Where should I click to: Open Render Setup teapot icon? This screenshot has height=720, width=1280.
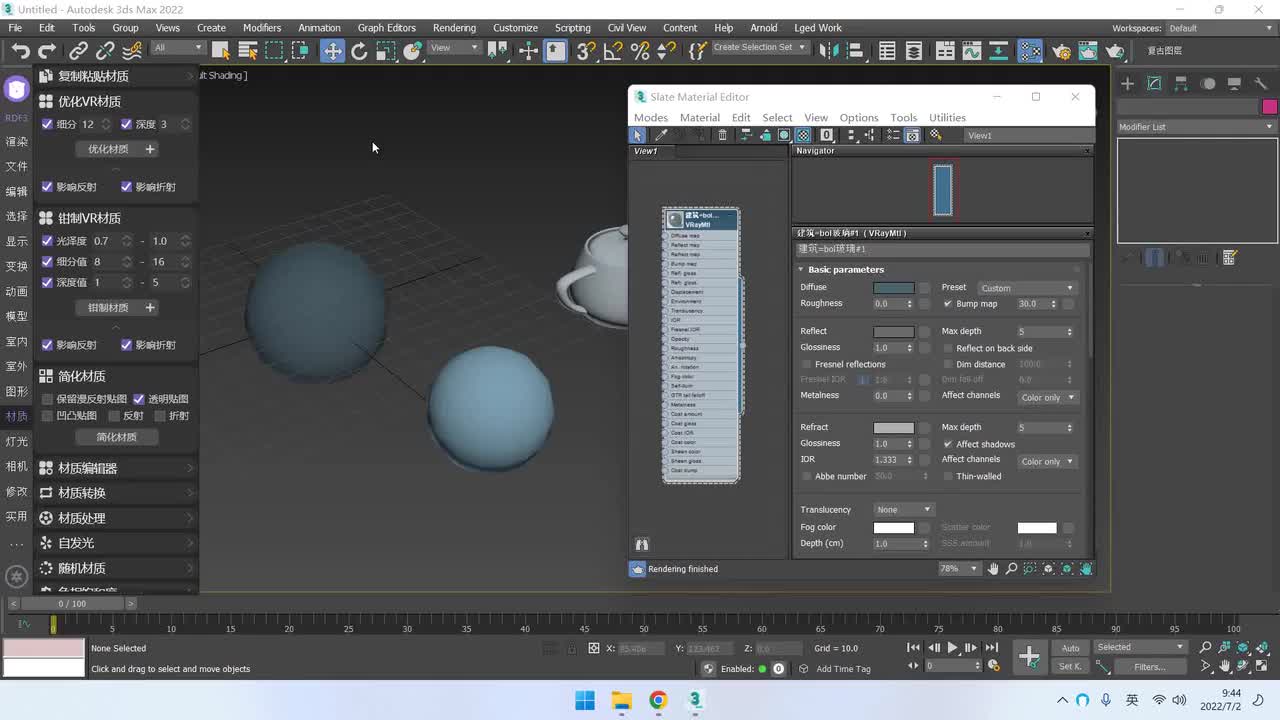click(x=1062, y=51)
